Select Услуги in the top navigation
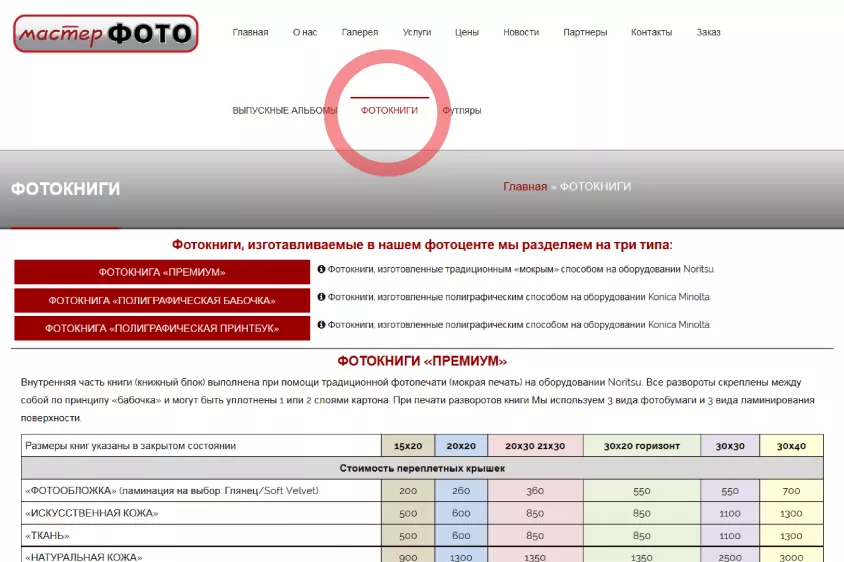The height and width of the screenshot is (562, 844). coord(416,32)
